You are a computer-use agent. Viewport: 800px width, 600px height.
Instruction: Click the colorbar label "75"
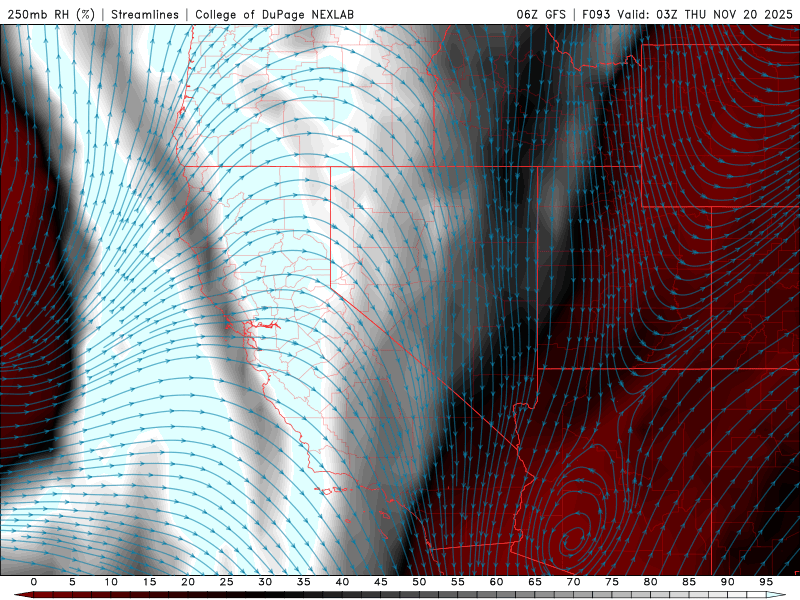tap(612, 582)
